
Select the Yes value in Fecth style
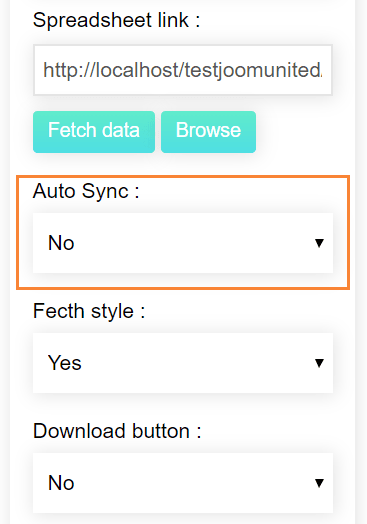point(65,363)
